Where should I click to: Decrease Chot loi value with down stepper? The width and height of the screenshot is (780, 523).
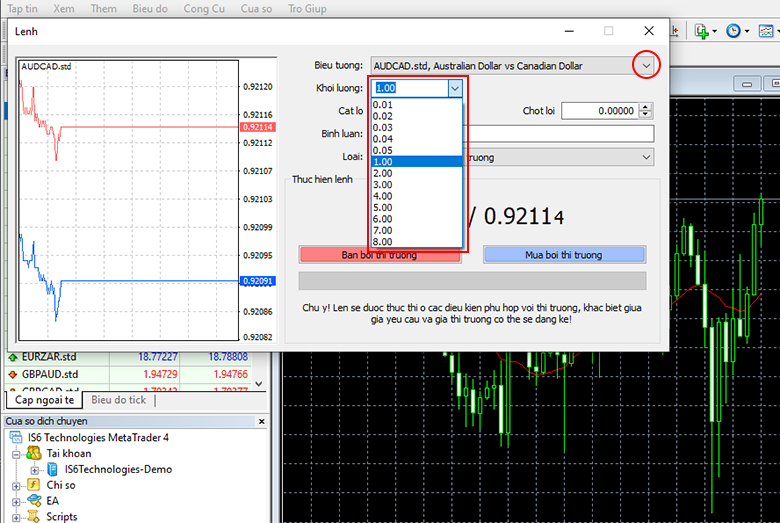tap(645, 114)
